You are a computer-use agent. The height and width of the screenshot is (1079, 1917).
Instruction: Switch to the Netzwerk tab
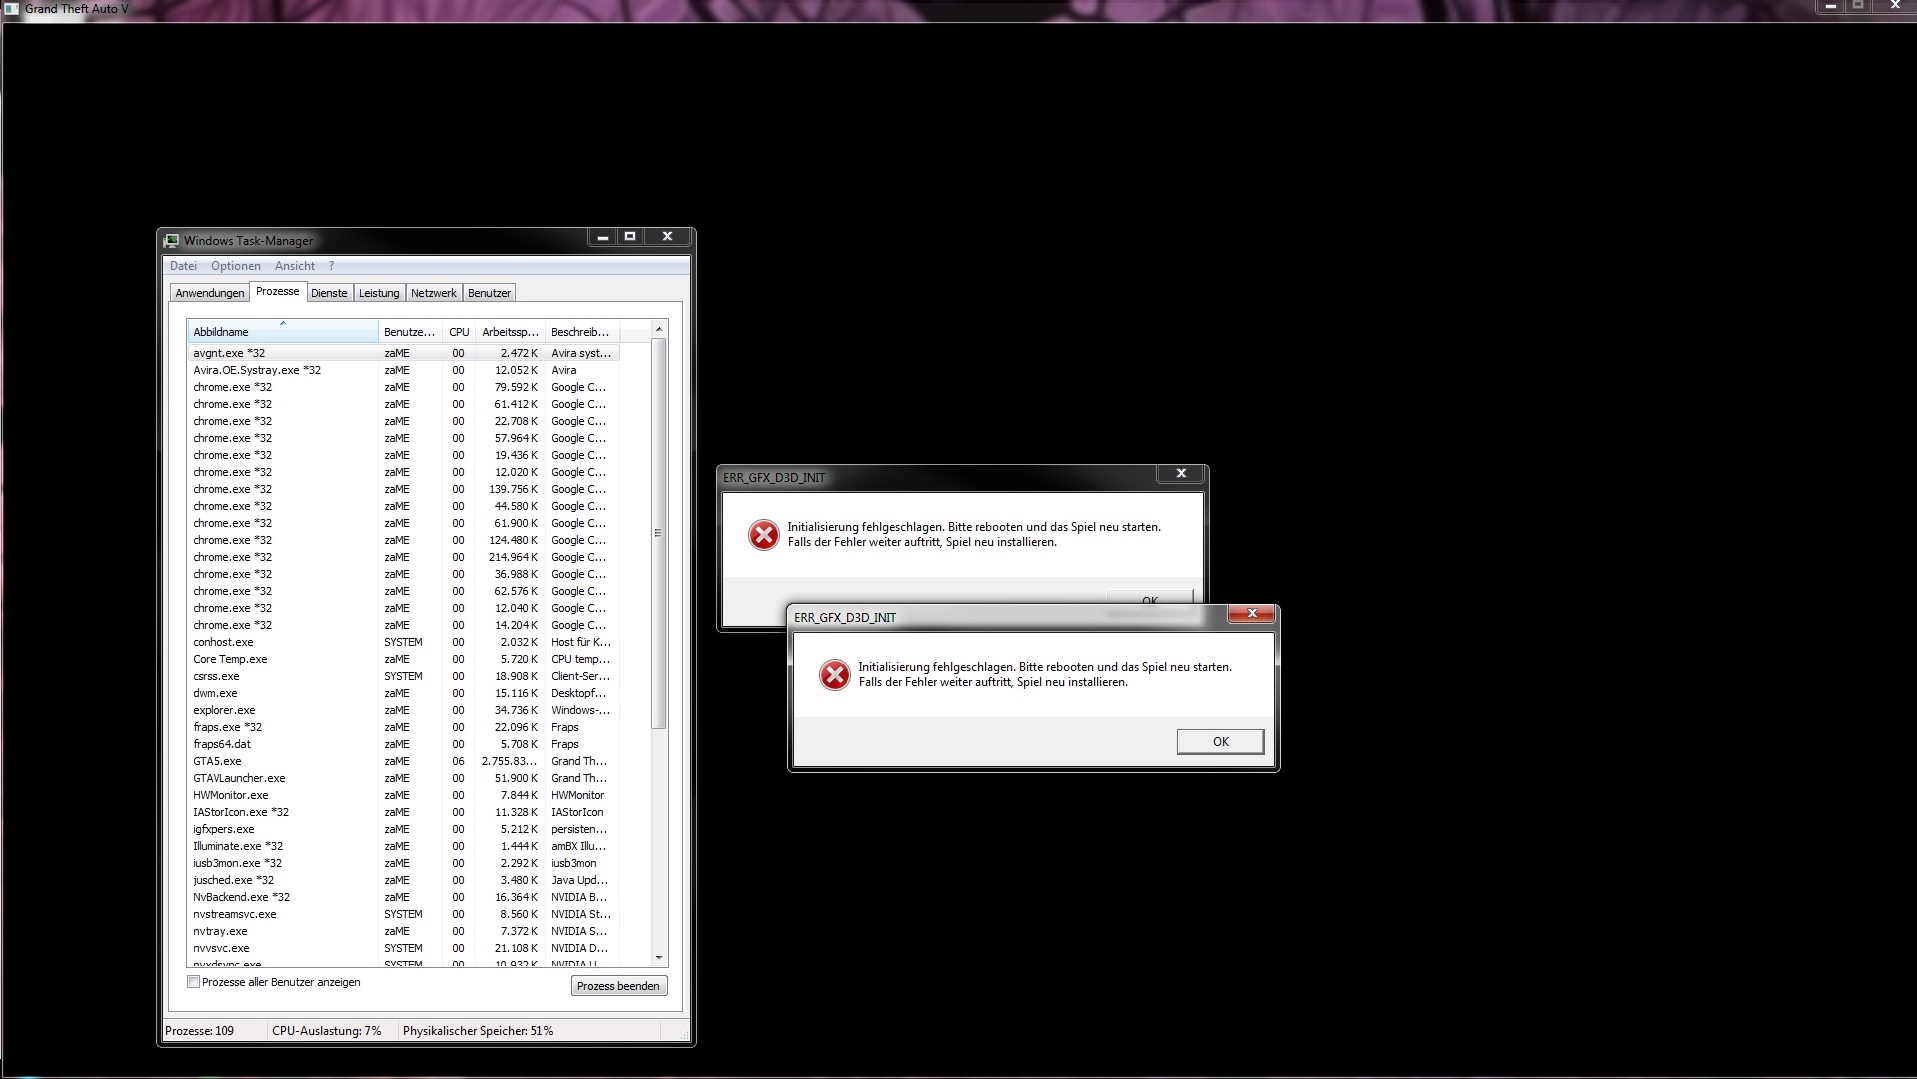pos(434,293)
